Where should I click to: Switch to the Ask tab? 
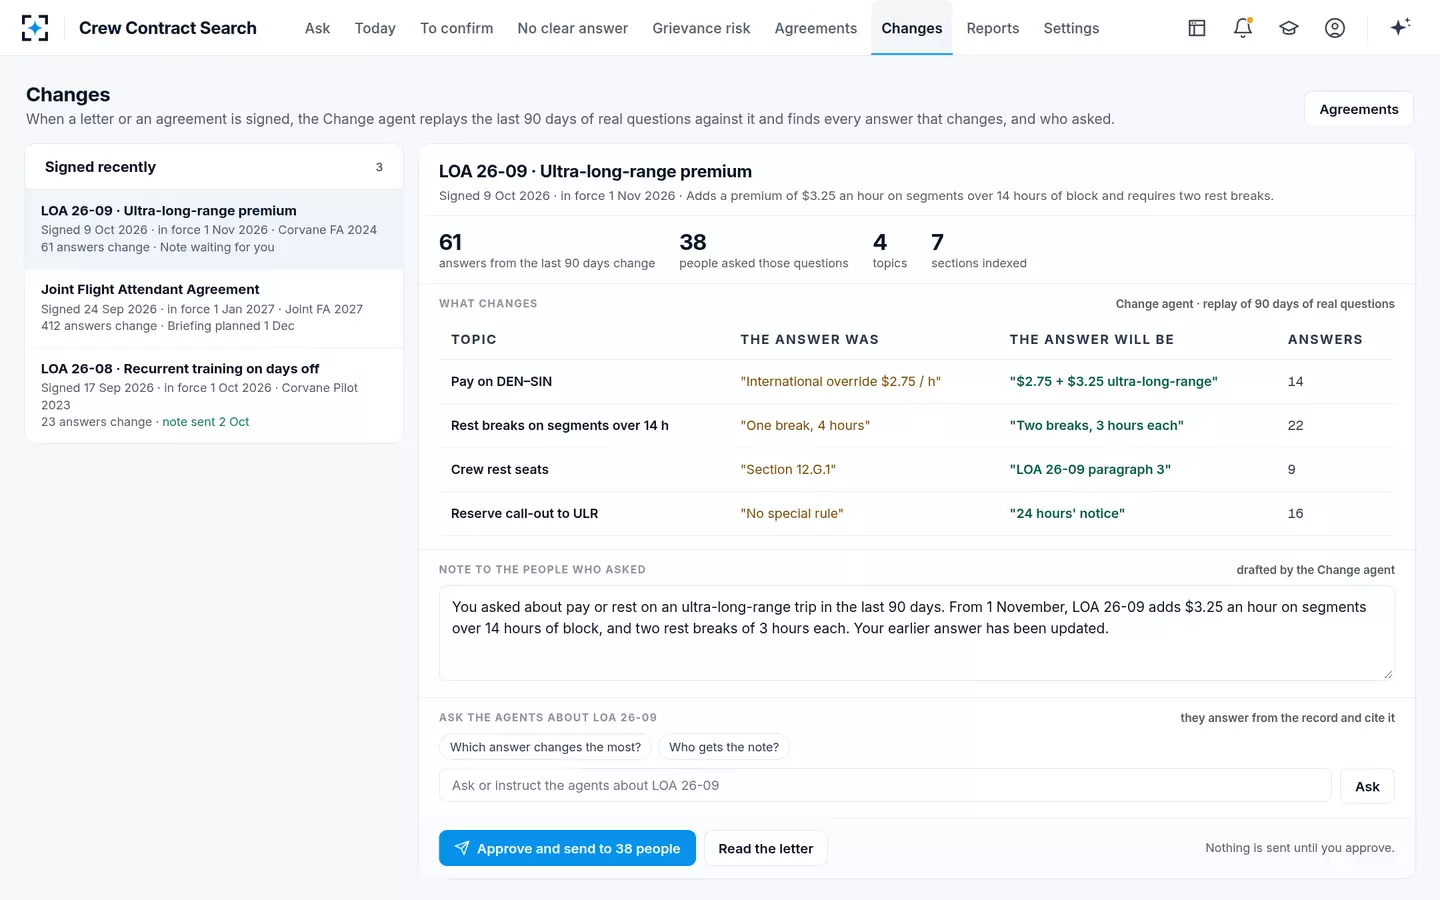click(x=317, y=28)
